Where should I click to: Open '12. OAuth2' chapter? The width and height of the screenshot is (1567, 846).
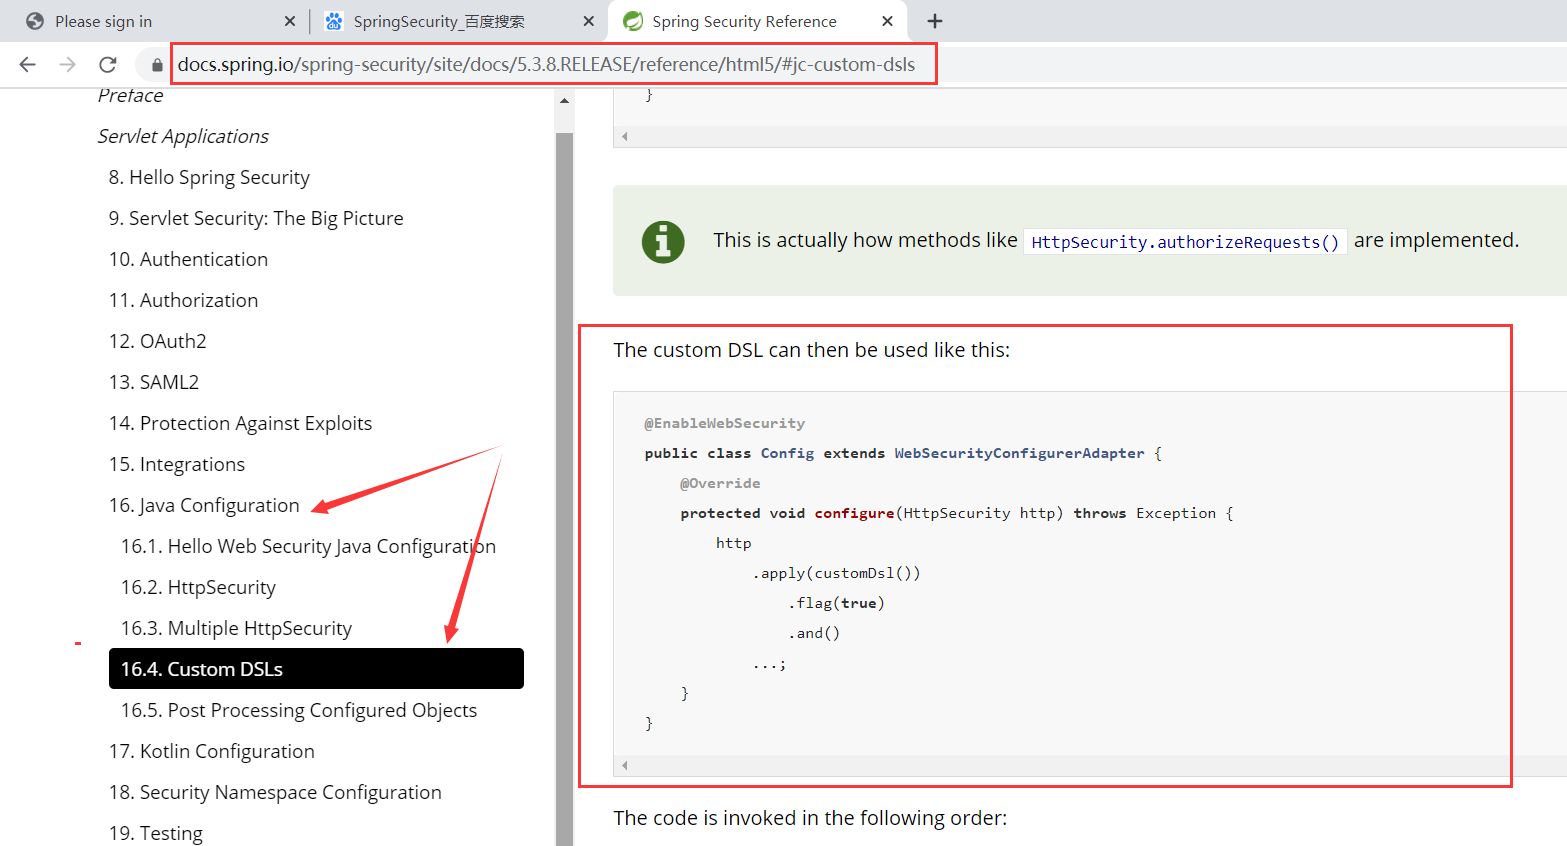tap(157, 341)
